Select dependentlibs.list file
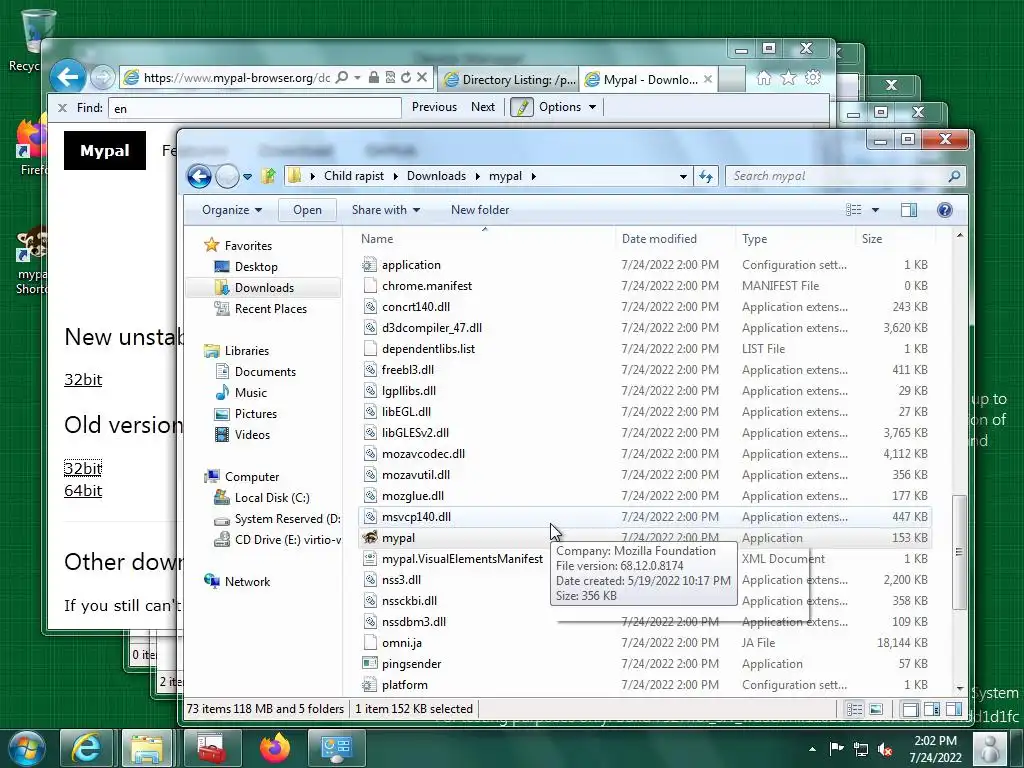Image resolution: width=1024 pixels, height=768 pixels. 428,348
